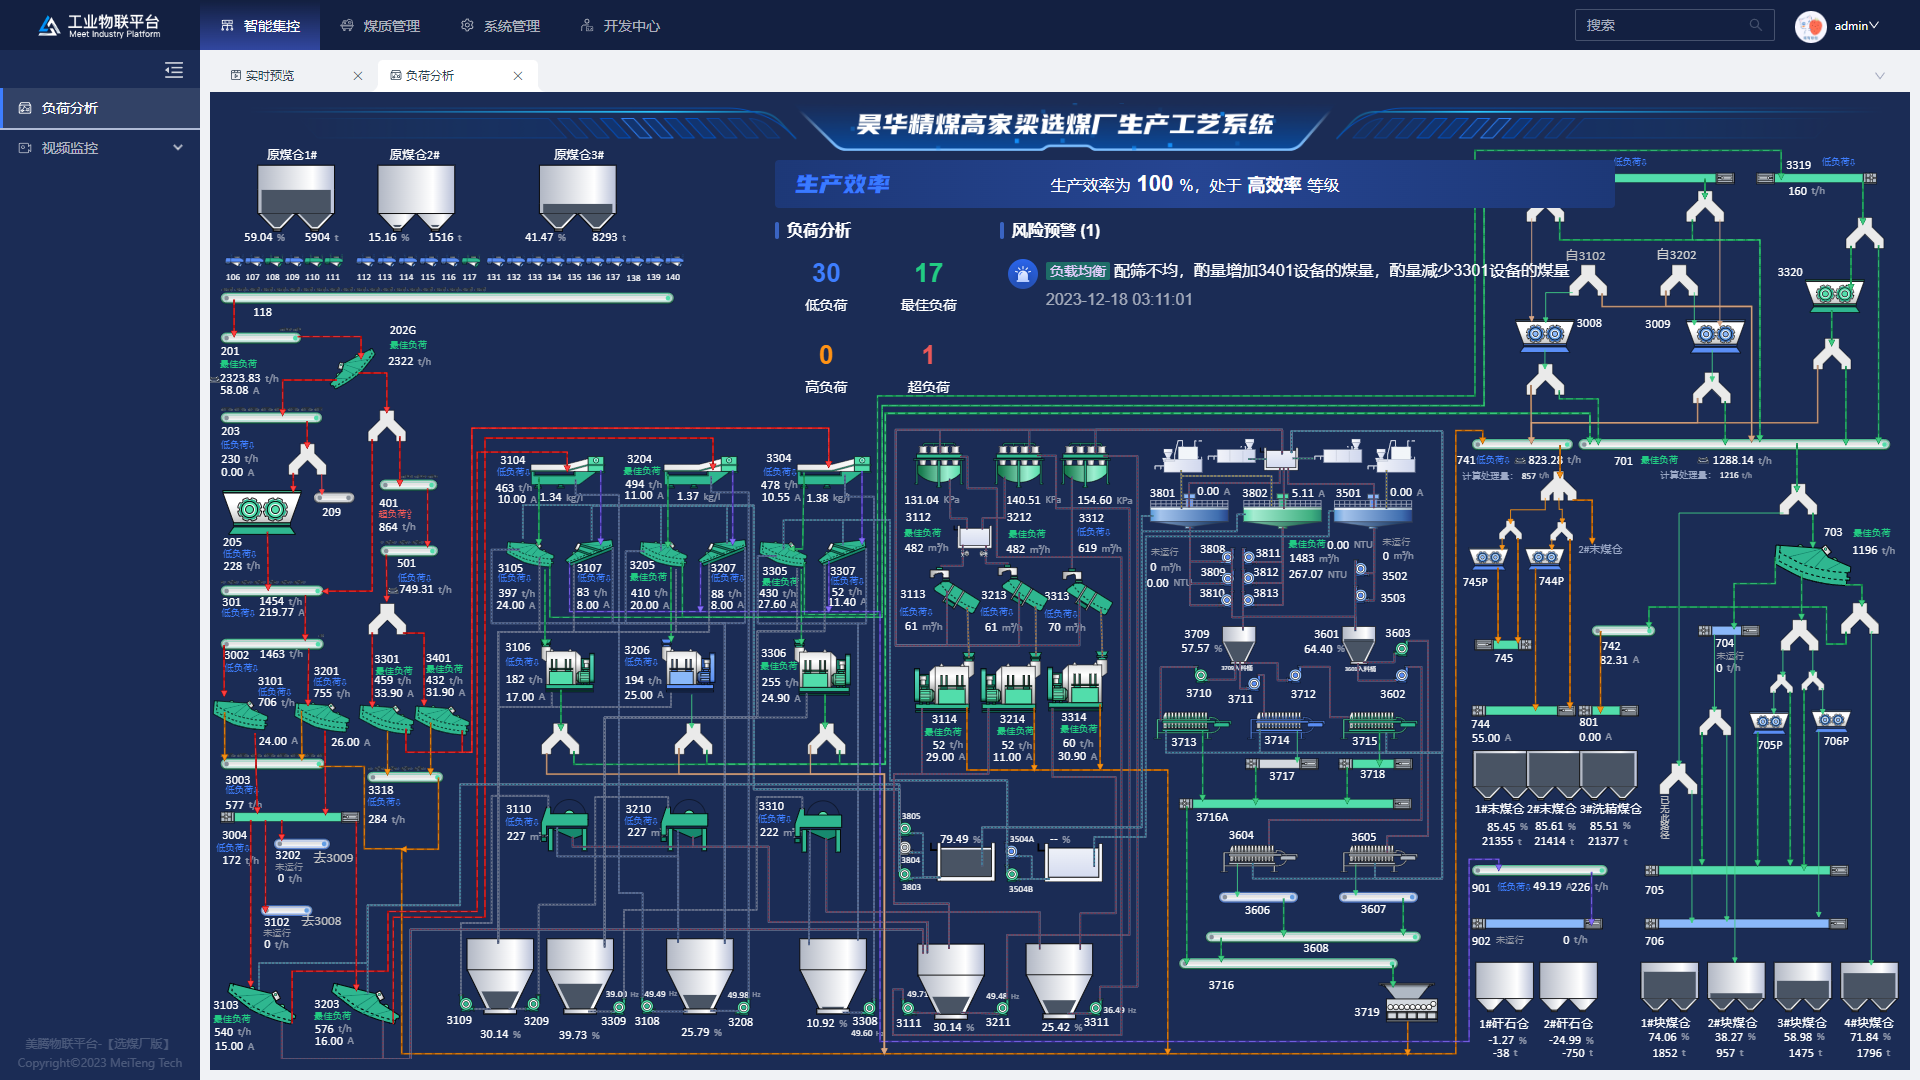Select the 3802 thickener tank icon

pos(1282,513)
